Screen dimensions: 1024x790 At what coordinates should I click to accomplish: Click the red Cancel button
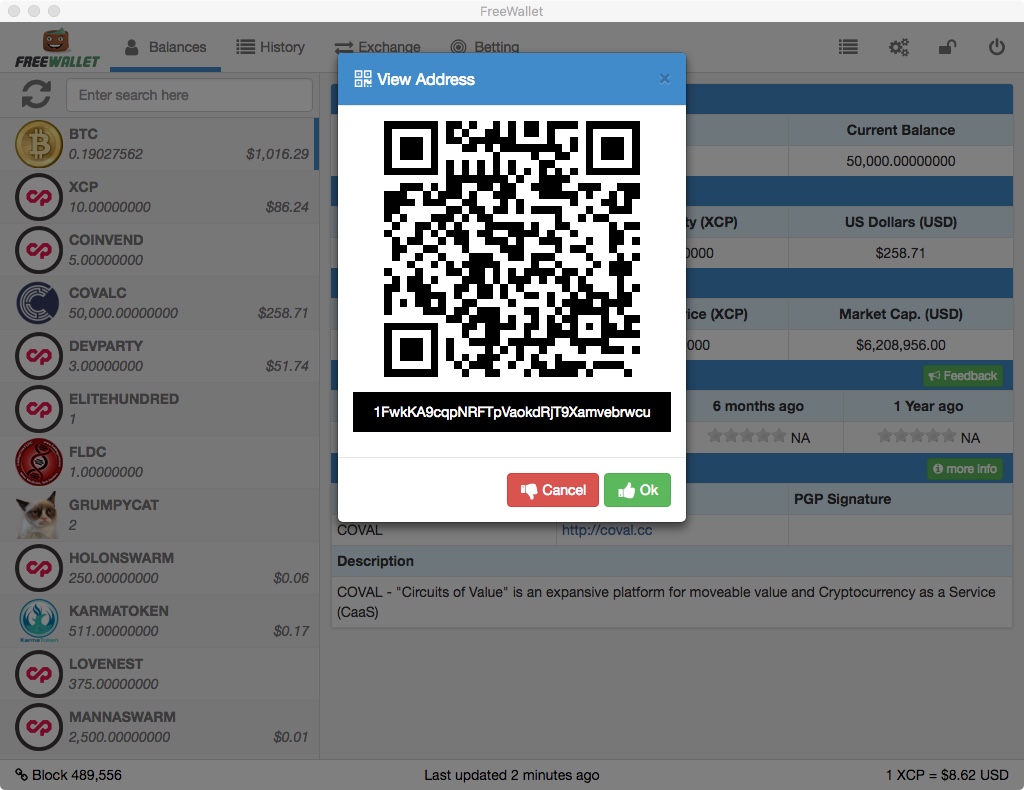552,490
